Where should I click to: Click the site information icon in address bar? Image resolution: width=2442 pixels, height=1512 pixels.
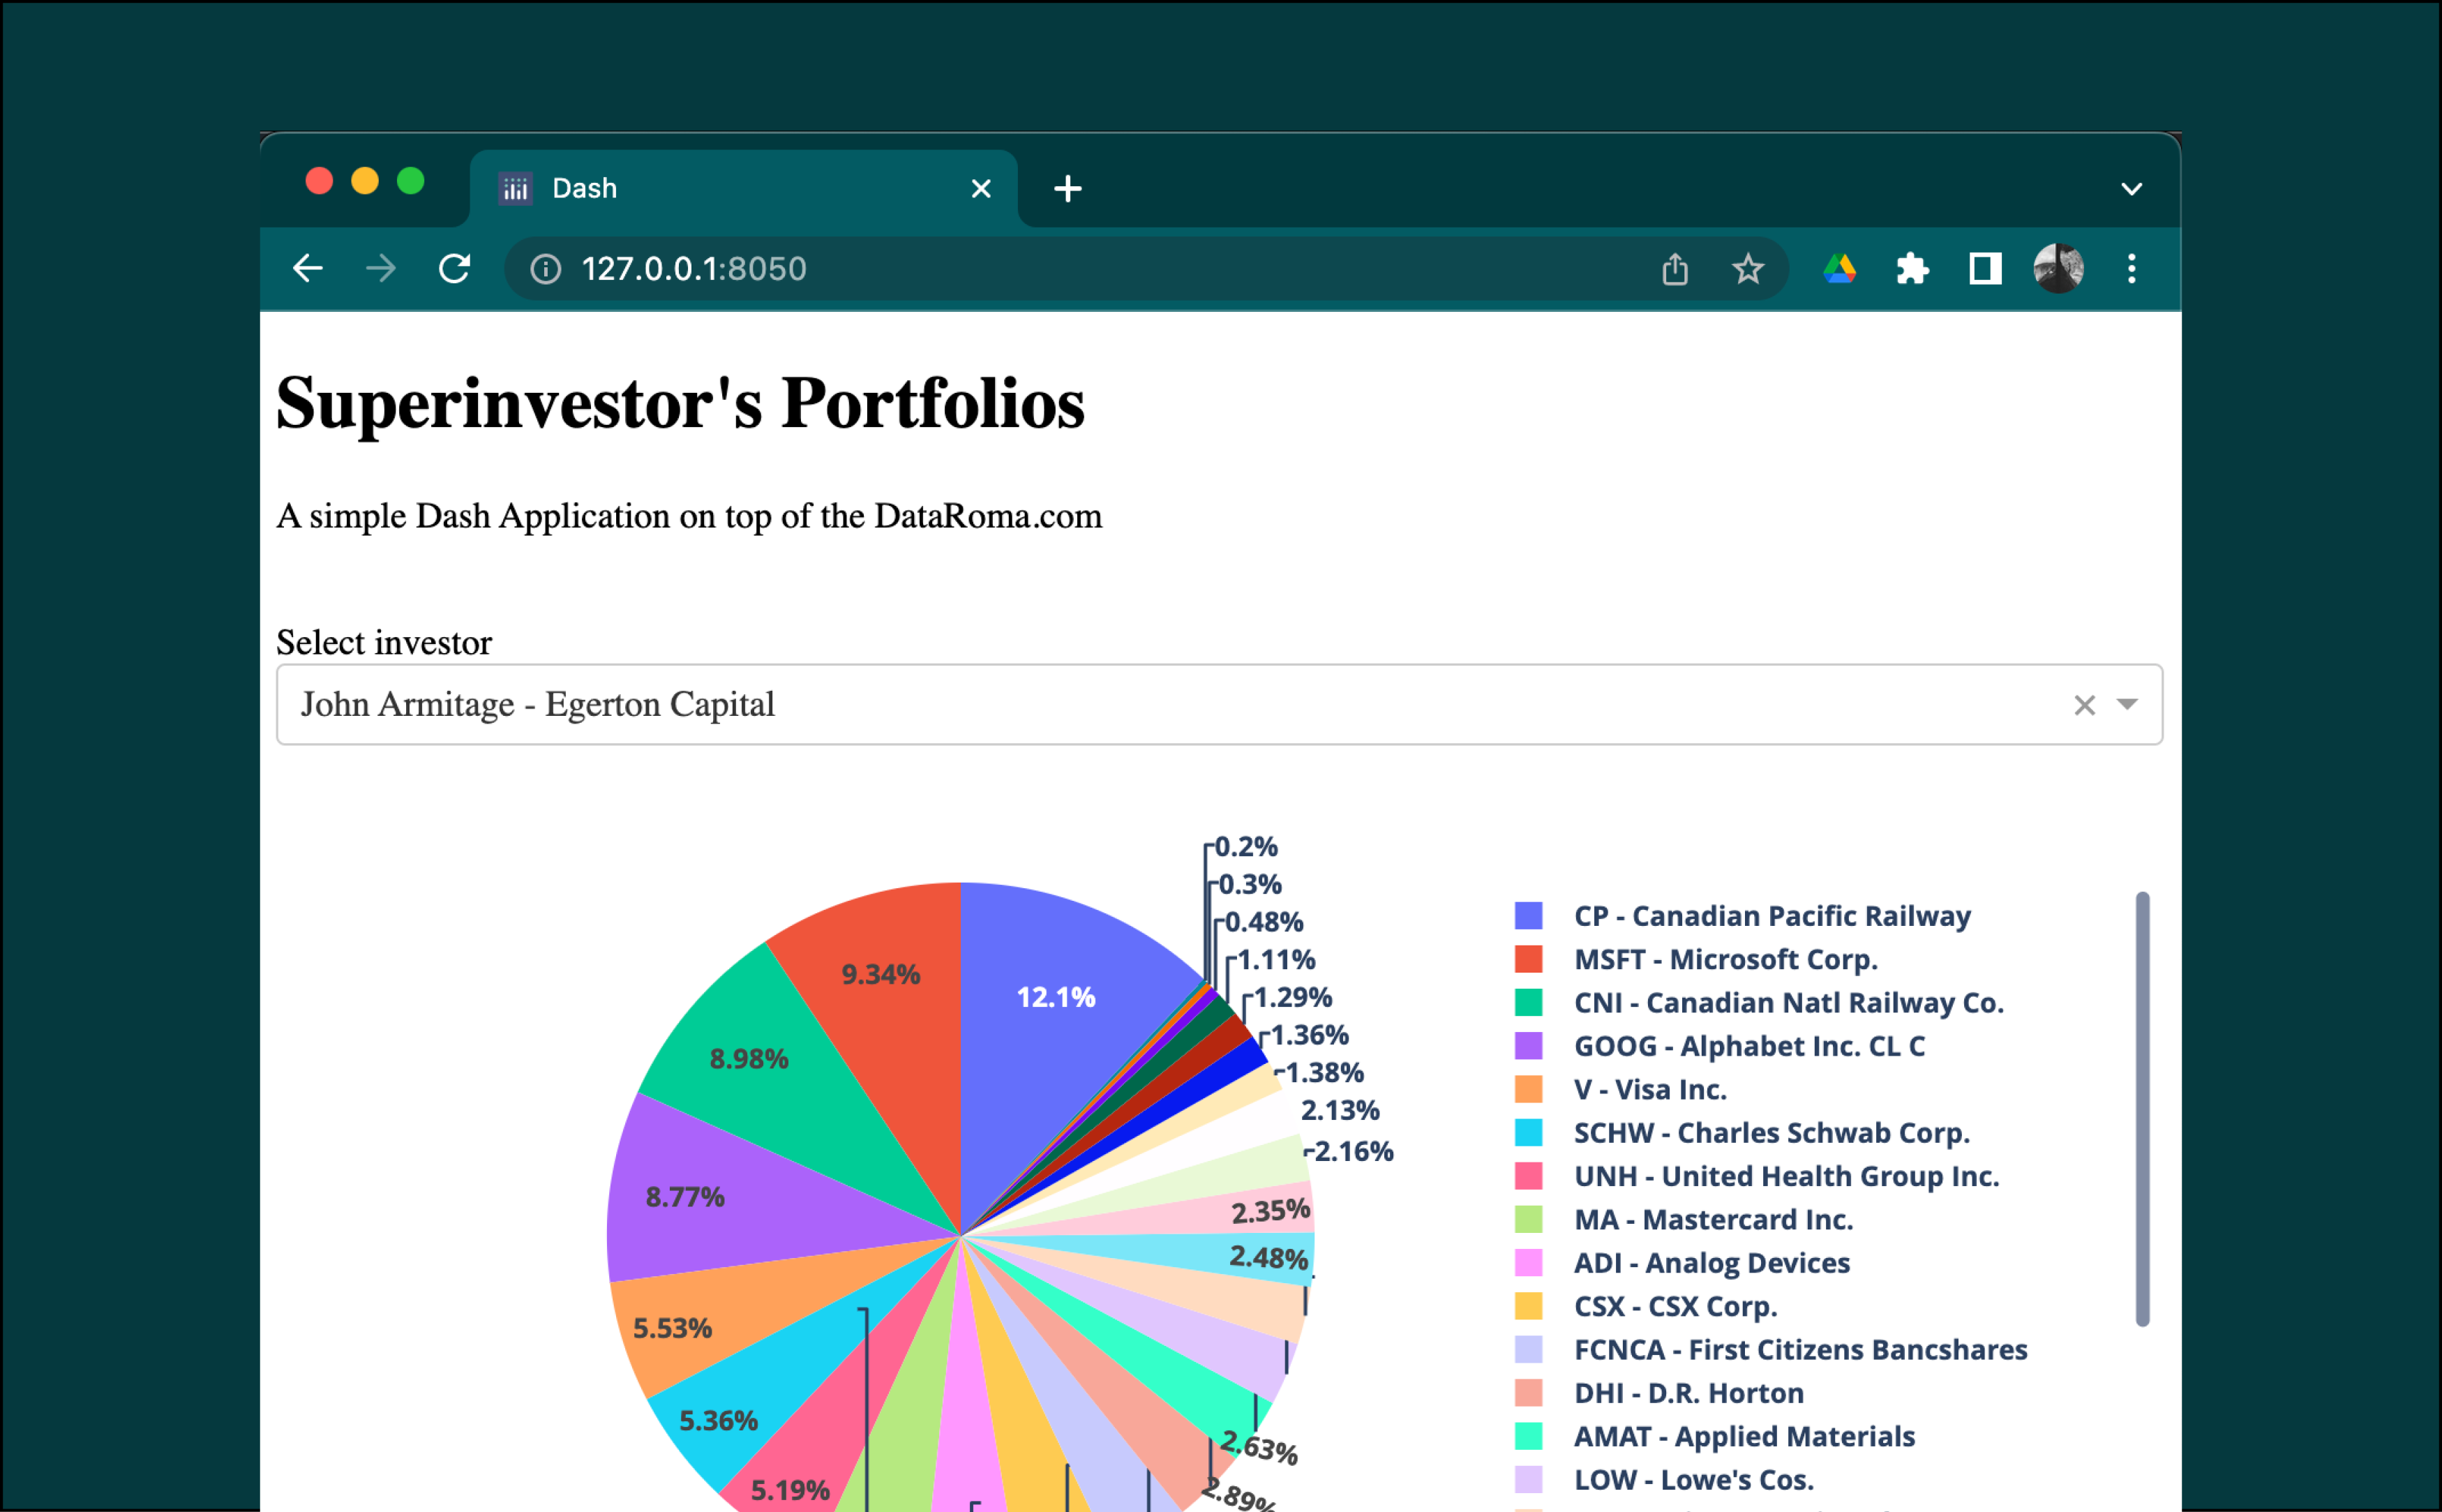point(546,268)
